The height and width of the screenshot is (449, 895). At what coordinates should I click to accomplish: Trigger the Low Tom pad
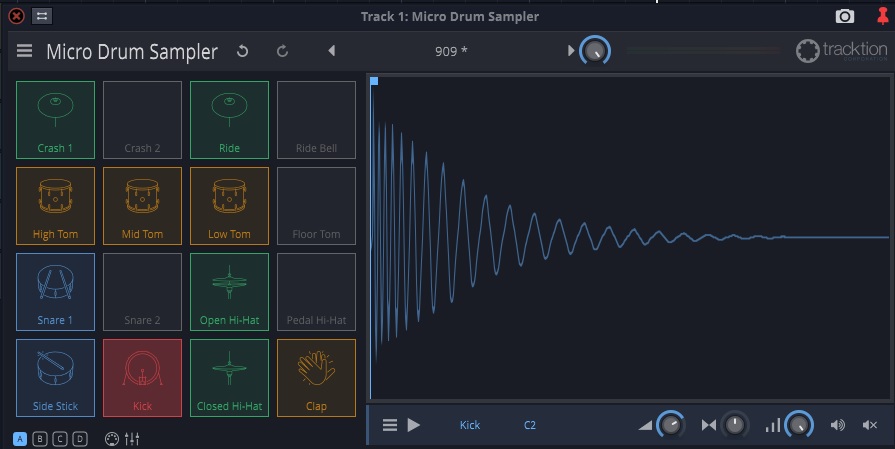229,206
